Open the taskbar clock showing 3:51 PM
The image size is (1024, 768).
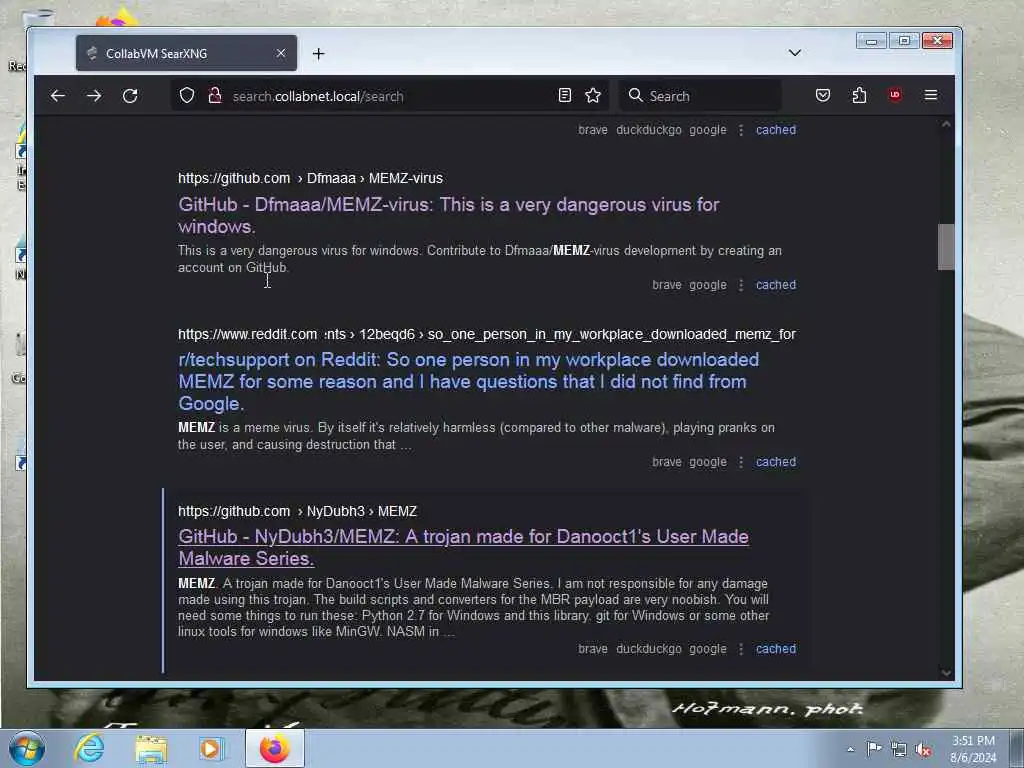click(x=973, y=749)
